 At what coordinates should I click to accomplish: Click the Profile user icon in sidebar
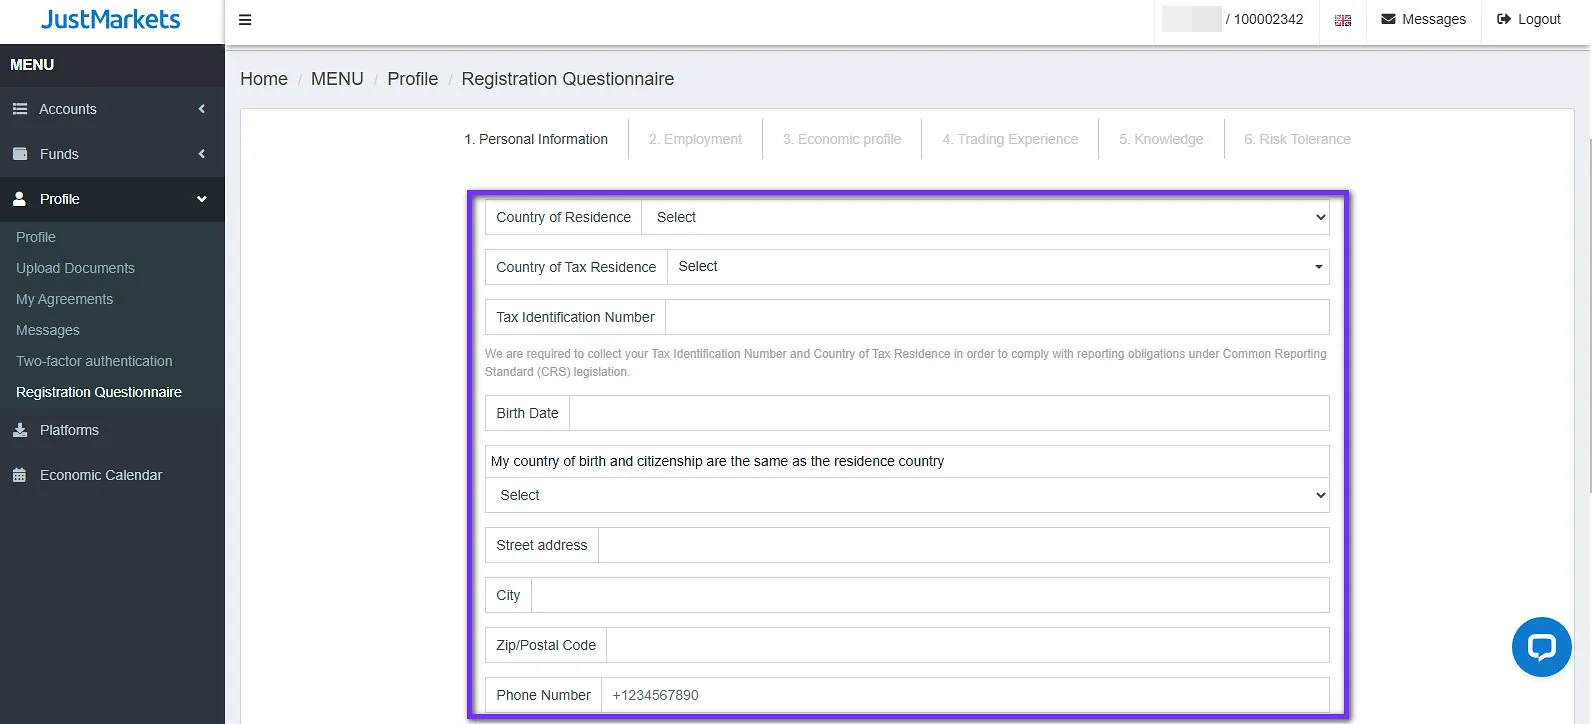pos(20,199)
